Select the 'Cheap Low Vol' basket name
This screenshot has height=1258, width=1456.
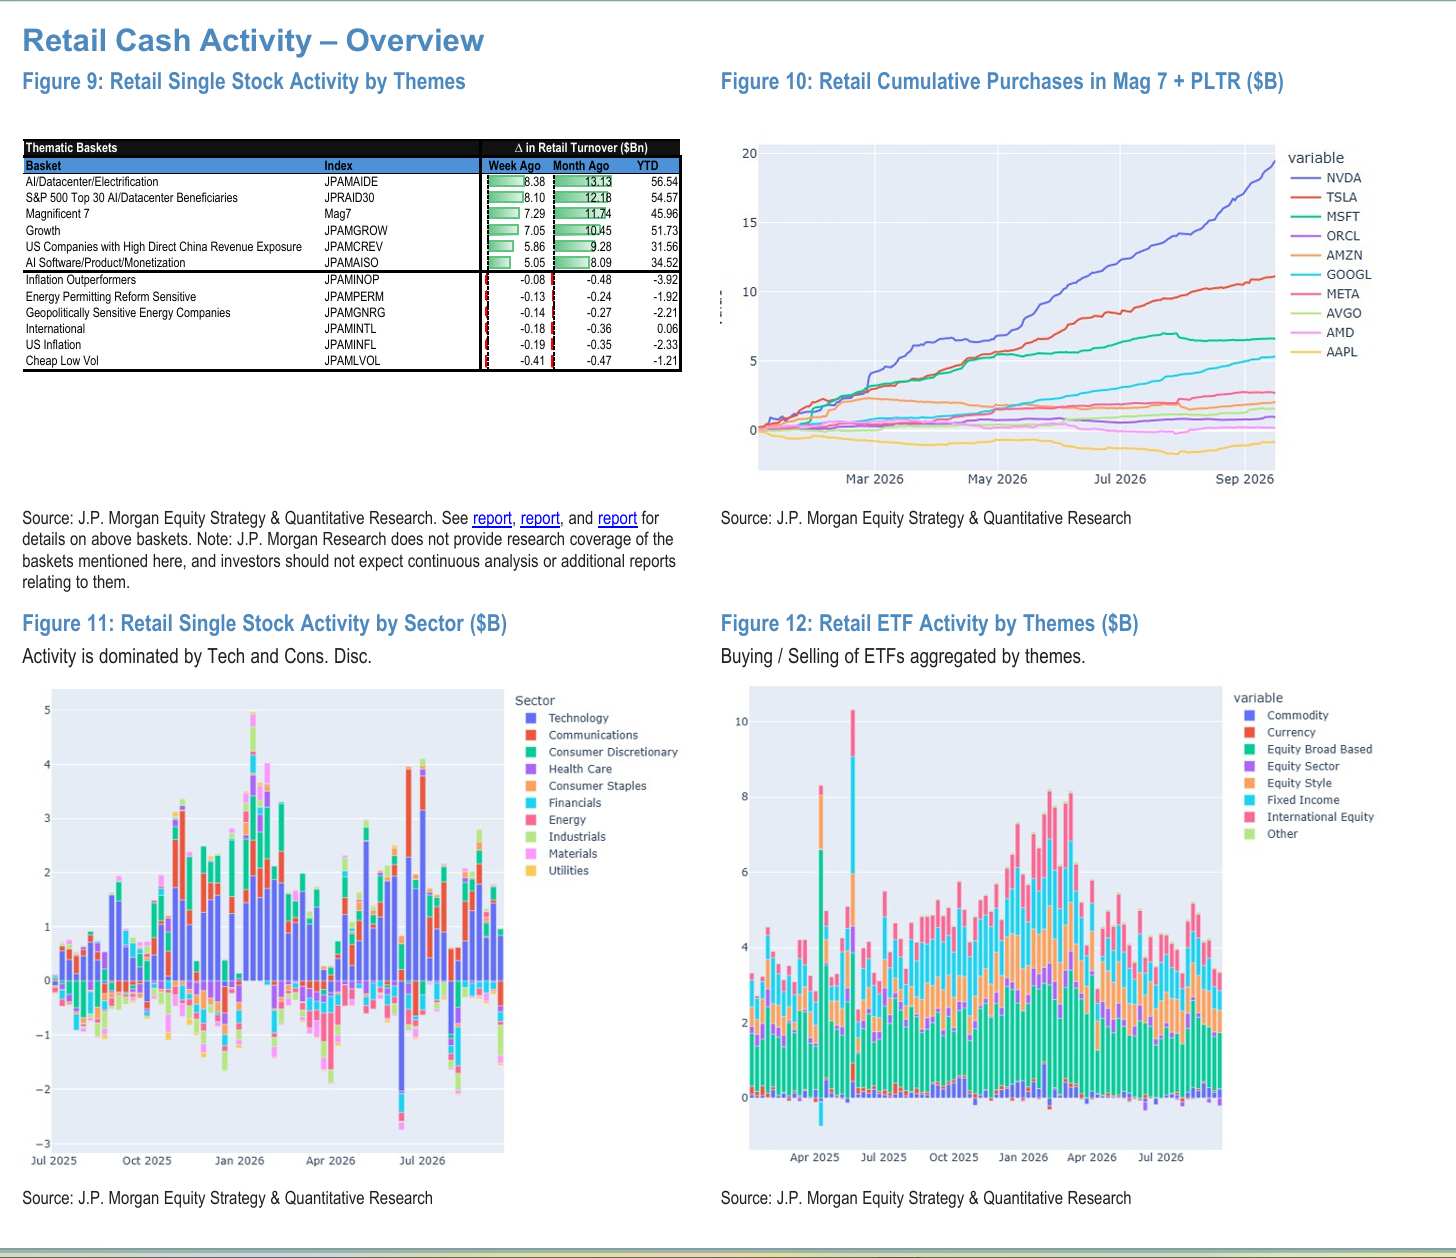click(62, 361)
